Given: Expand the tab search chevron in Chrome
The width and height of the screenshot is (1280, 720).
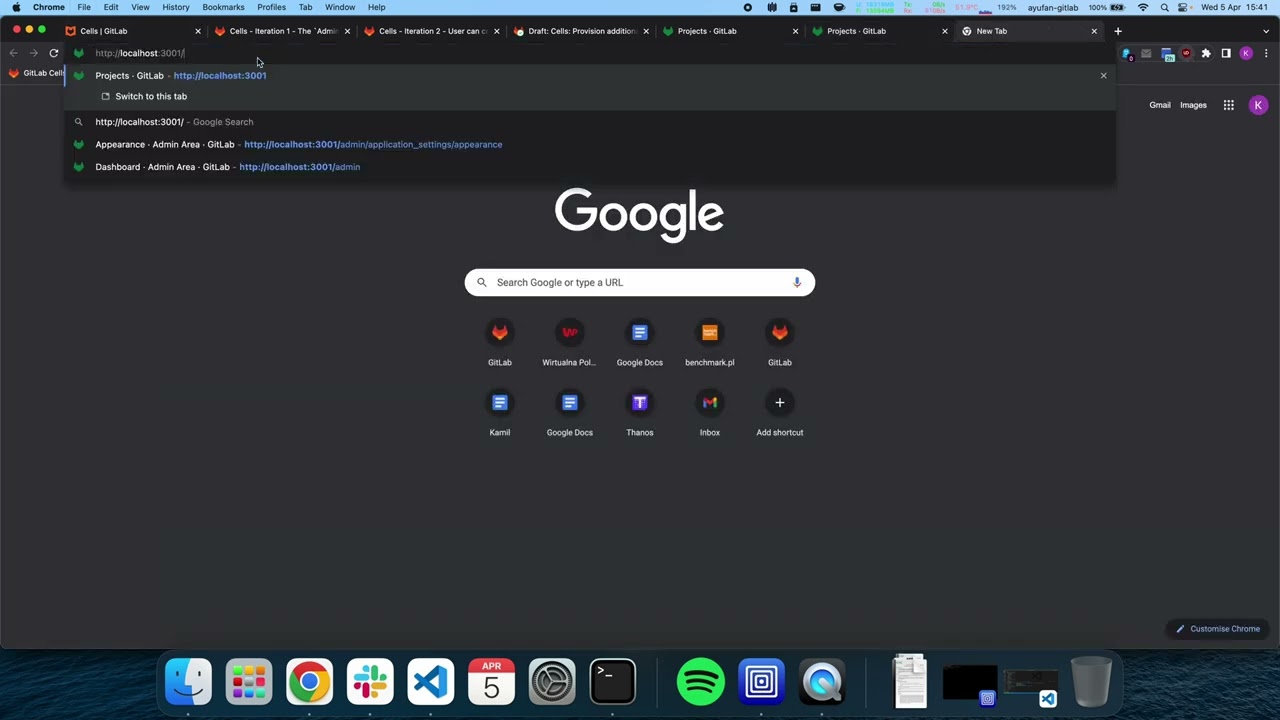Looking at the screenshot, I should click(x=1266, y=31).
